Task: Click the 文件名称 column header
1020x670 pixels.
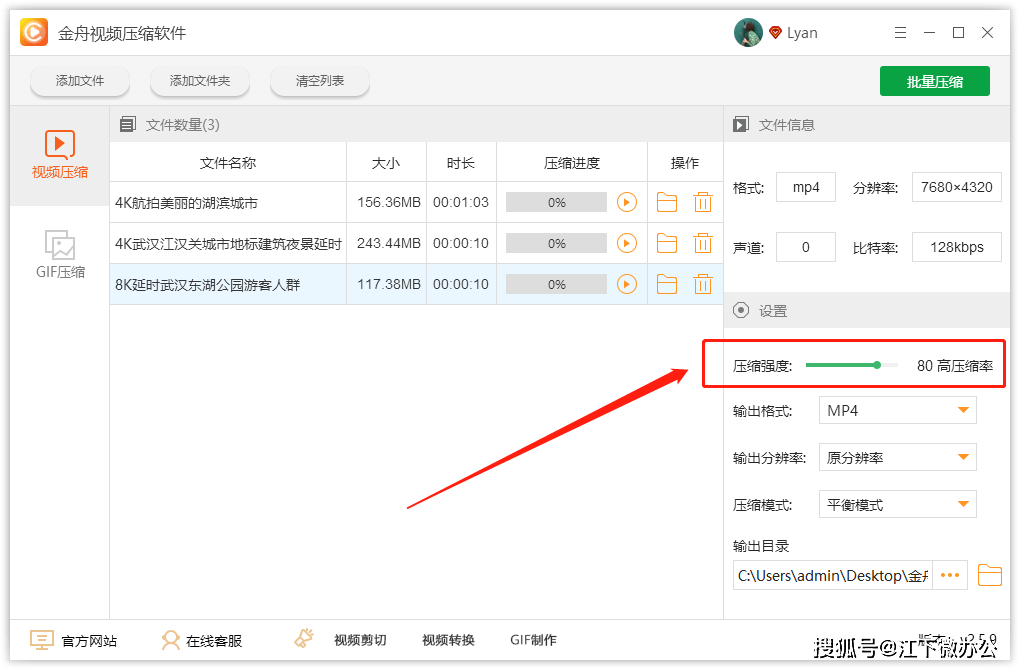Action: (x=228, y=163)
